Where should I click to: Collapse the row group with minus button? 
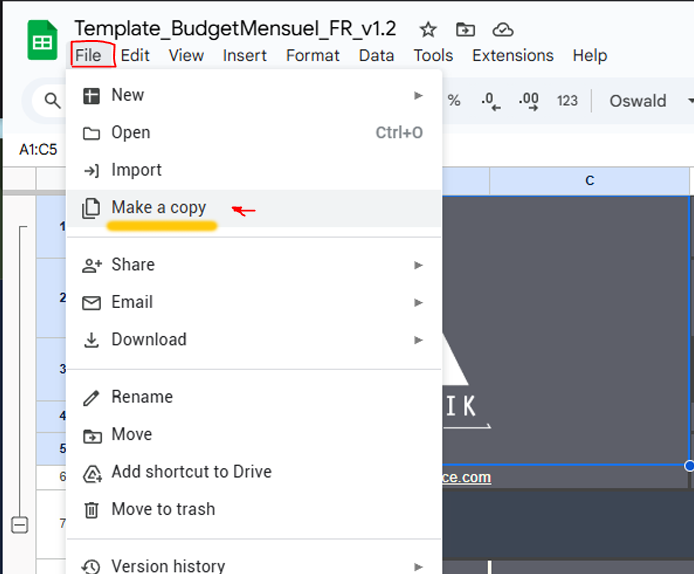click(19, 525)
